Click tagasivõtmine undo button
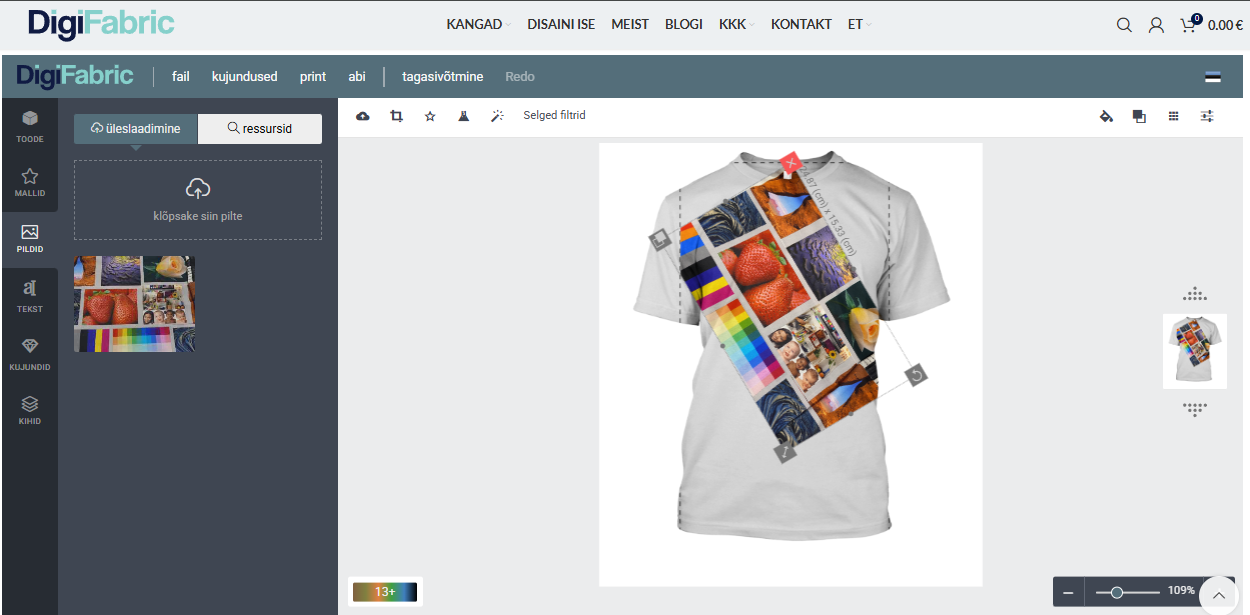 pyautogui.click(x=442, y=76)
